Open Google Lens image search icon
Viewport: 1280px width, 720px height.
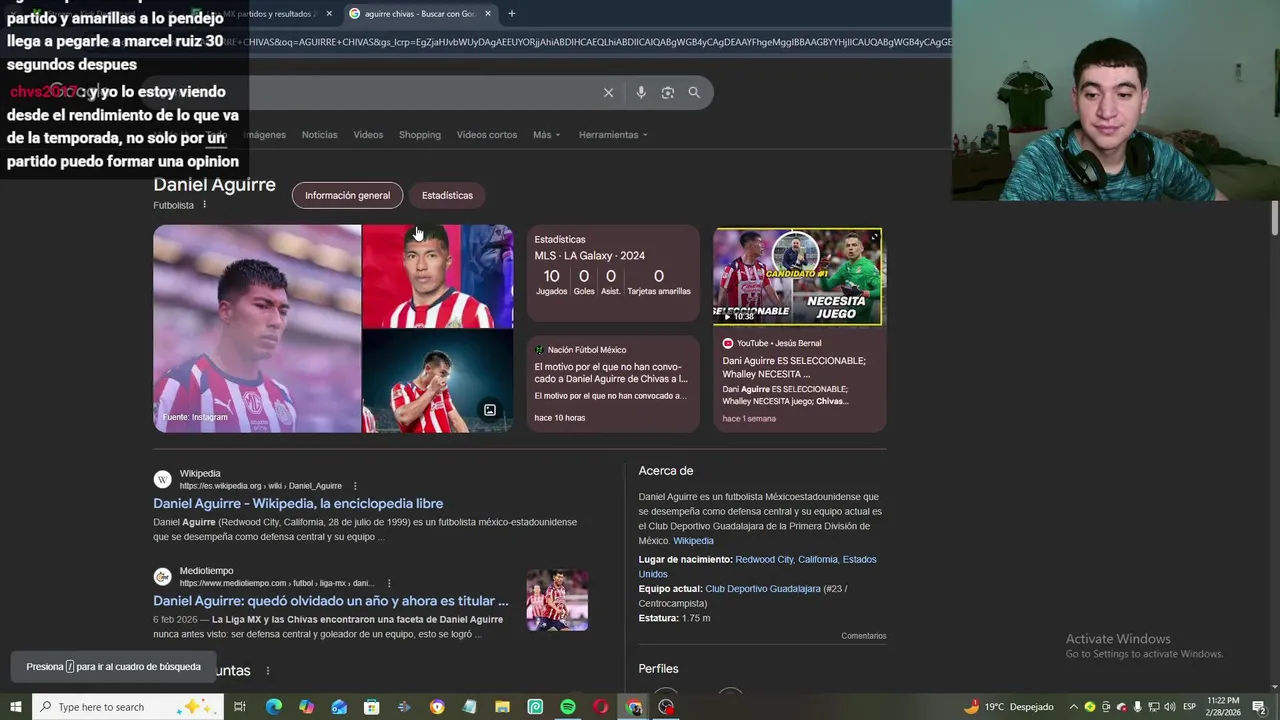tap(668, 92)
